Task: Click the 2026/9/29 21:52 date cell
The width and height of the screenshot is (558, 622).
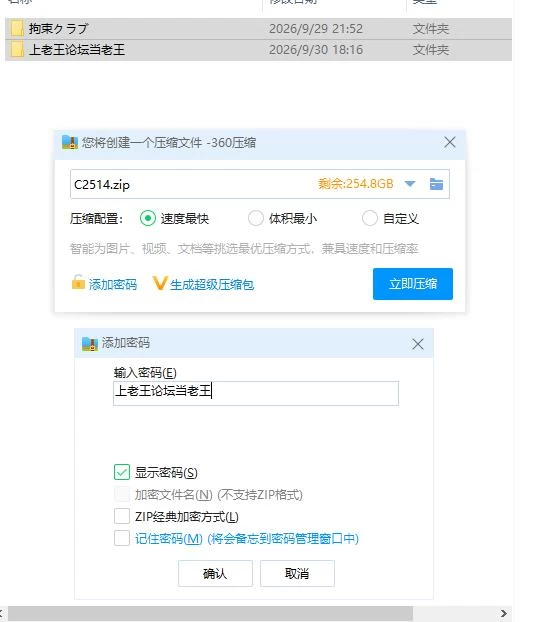Action: tap(316, 29)
